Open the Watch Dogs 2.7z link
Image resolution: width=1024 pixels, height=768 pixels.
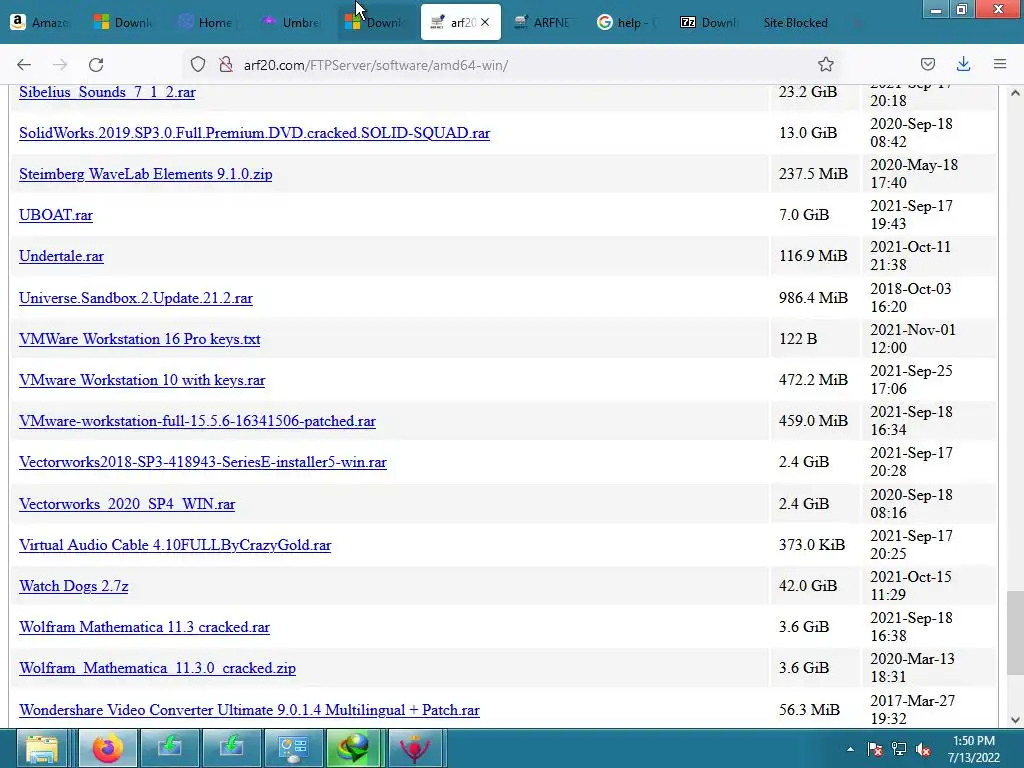[x=74, y=586]
